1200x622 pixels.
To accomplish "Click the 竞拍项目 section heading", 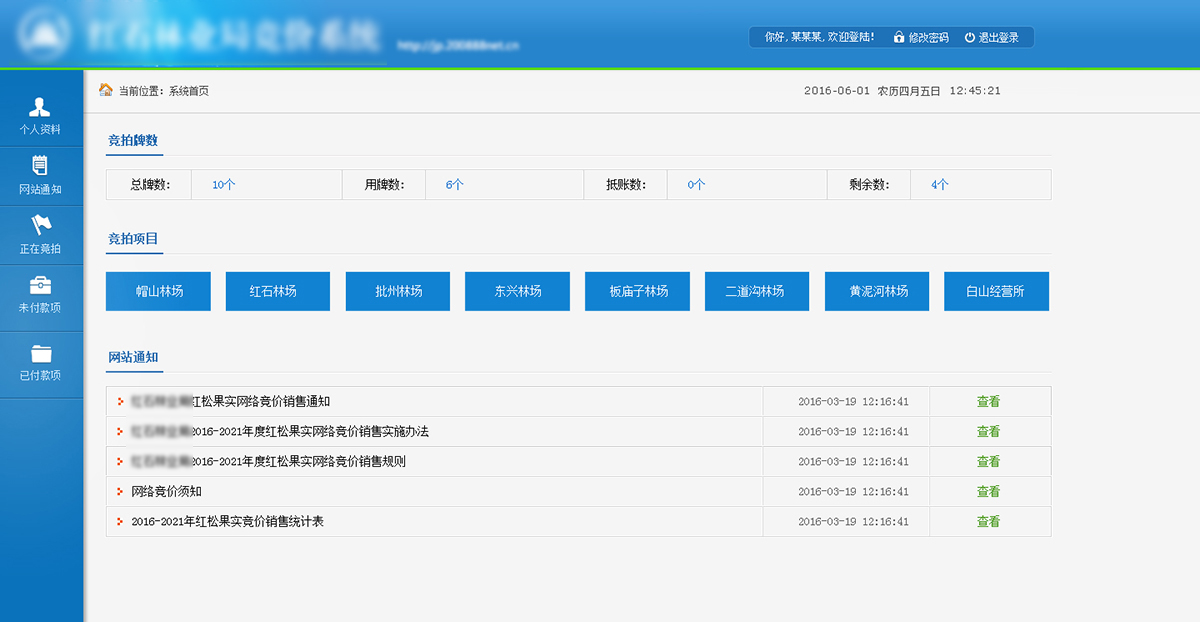I will tap(133, 239).
